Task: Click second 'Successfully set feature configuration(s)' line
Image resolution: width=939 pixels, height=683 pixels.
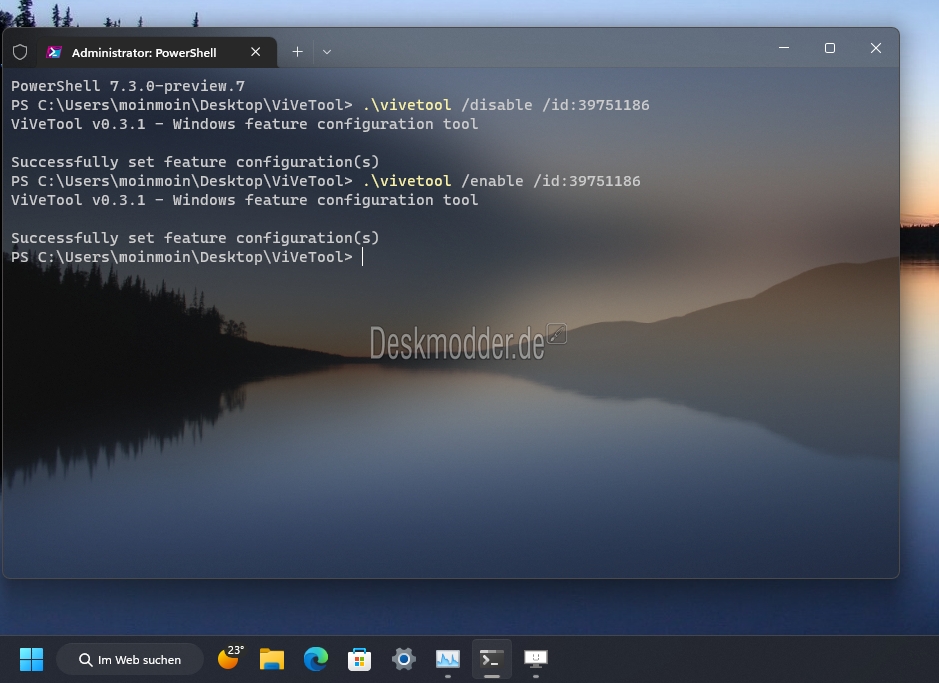Action: [x=195, y=238]
